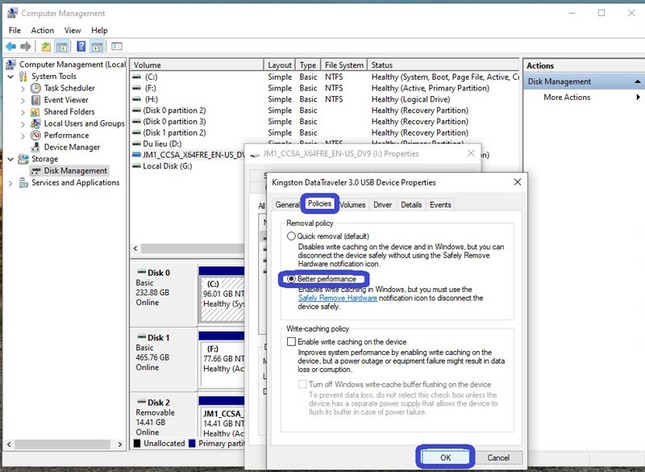This screenshot has height=472, width=645.
Task: Click the Back arrow toolbar icon
Action: [x=11, y=47]
